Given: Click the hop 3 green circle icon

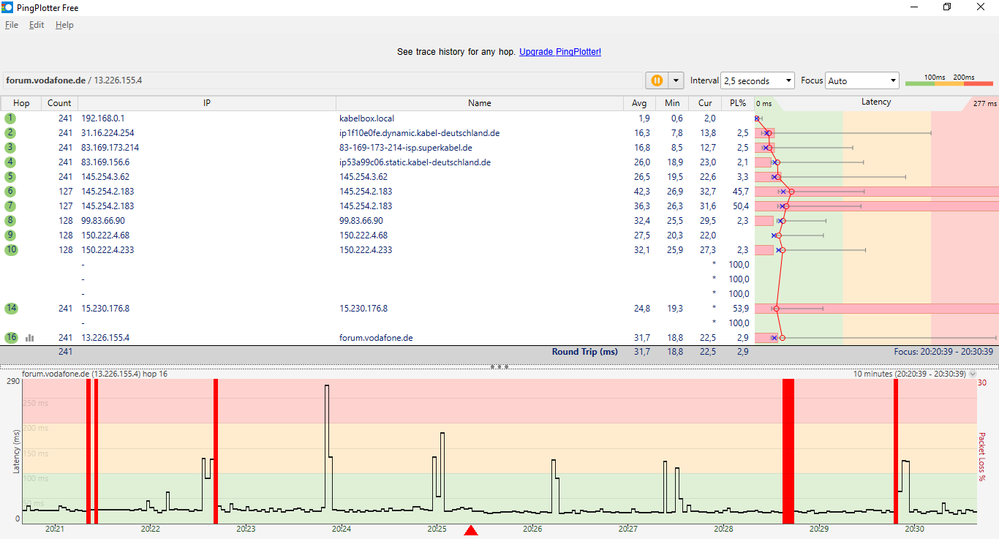Looking at the screenshot, I should coord(10,148).
